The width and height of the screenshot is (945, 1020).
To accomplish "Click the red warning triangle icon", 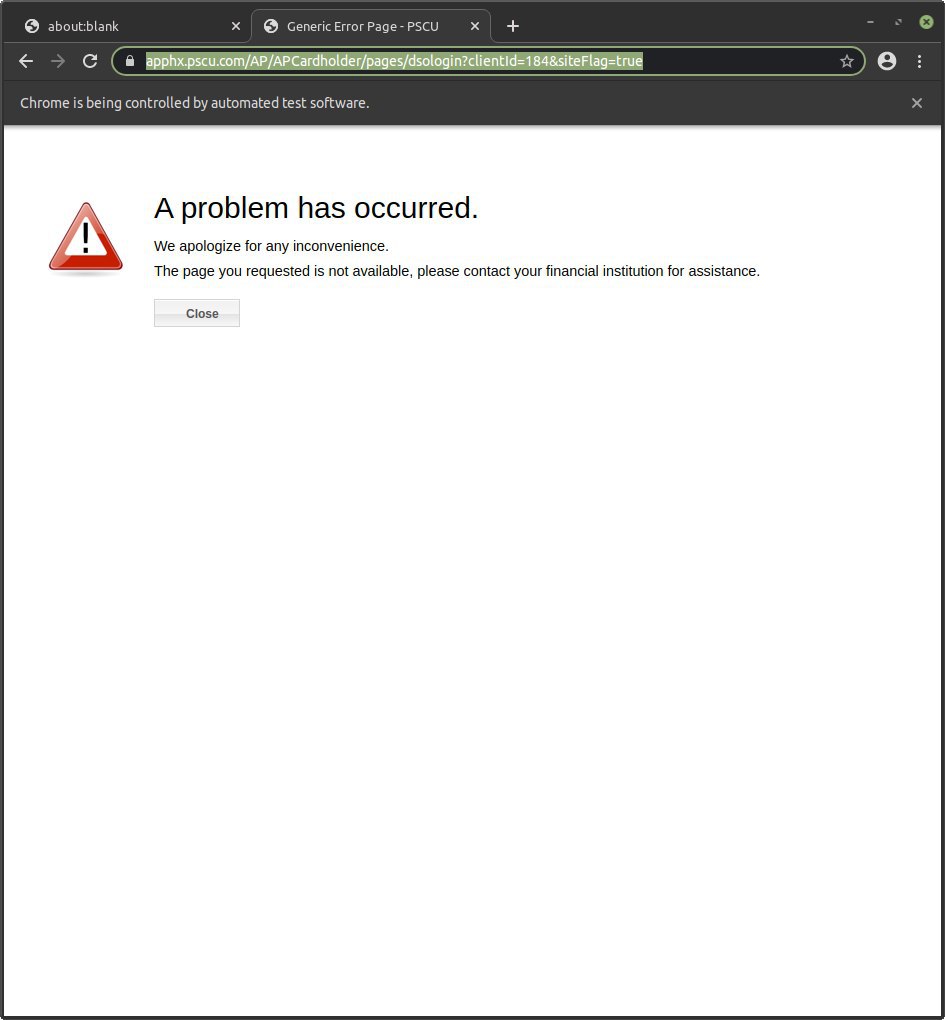I will 86,237.
